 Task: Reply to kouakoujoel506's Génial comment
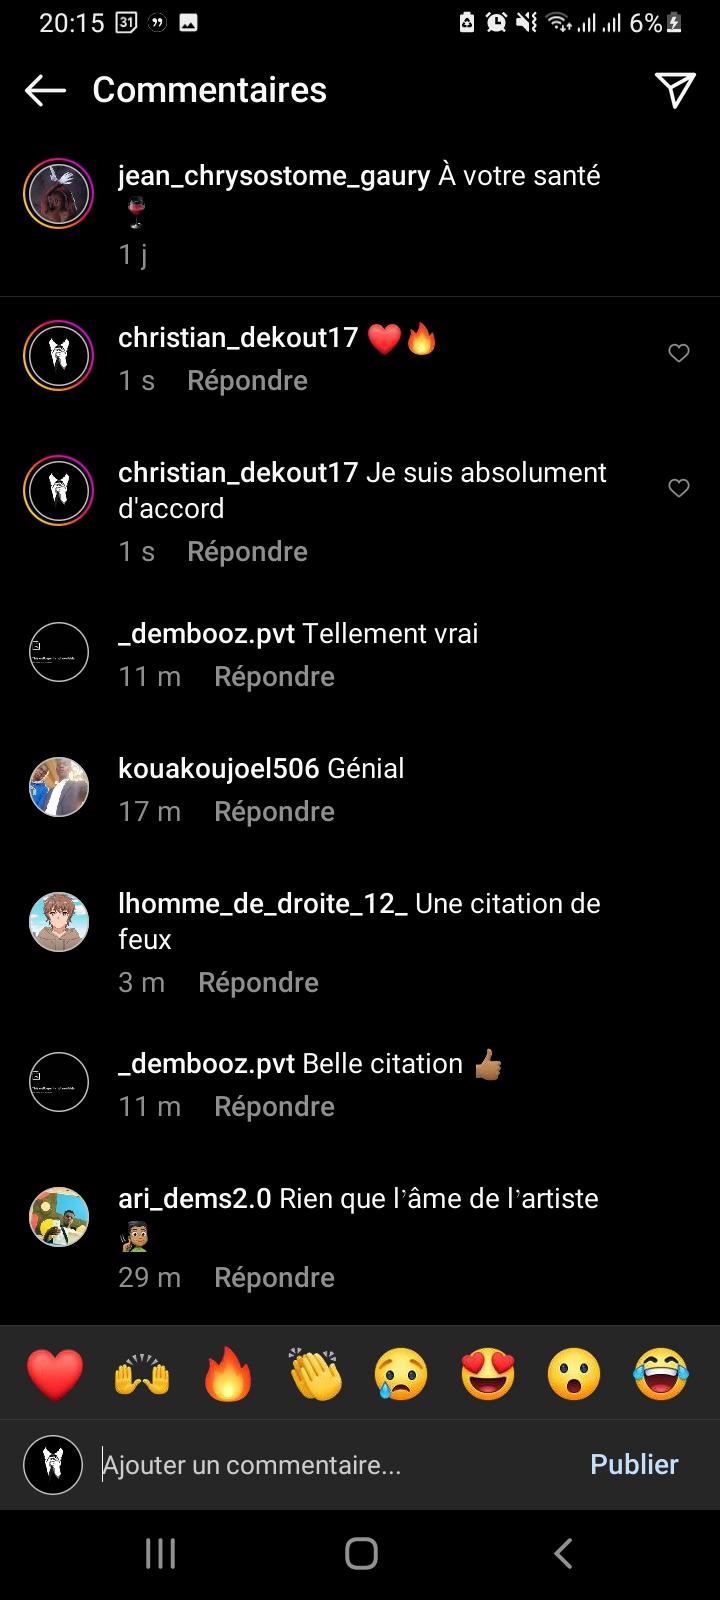coord(274,812)
